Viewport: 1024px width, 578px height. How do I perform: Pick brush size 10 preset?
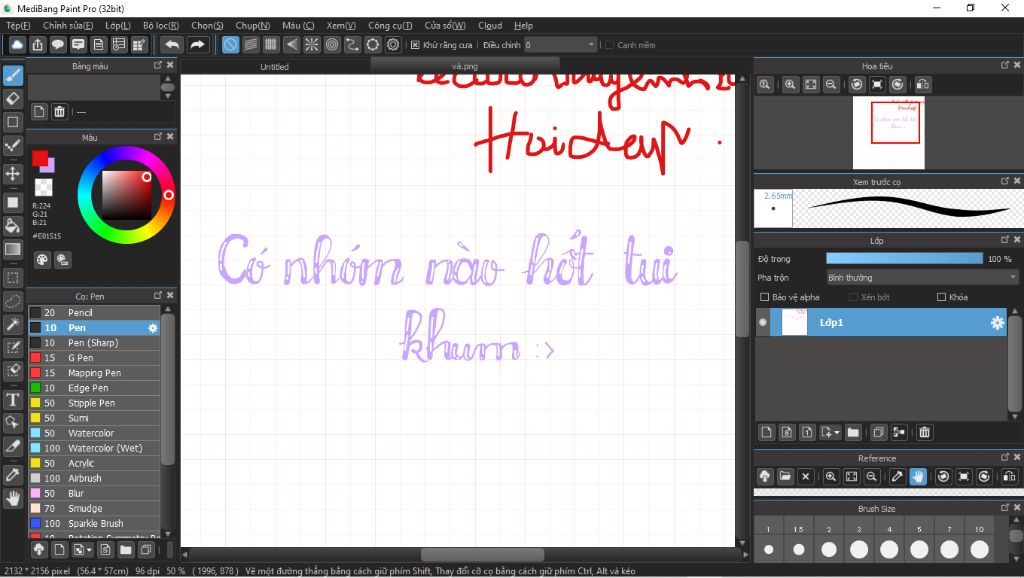[x=979, y=549]
